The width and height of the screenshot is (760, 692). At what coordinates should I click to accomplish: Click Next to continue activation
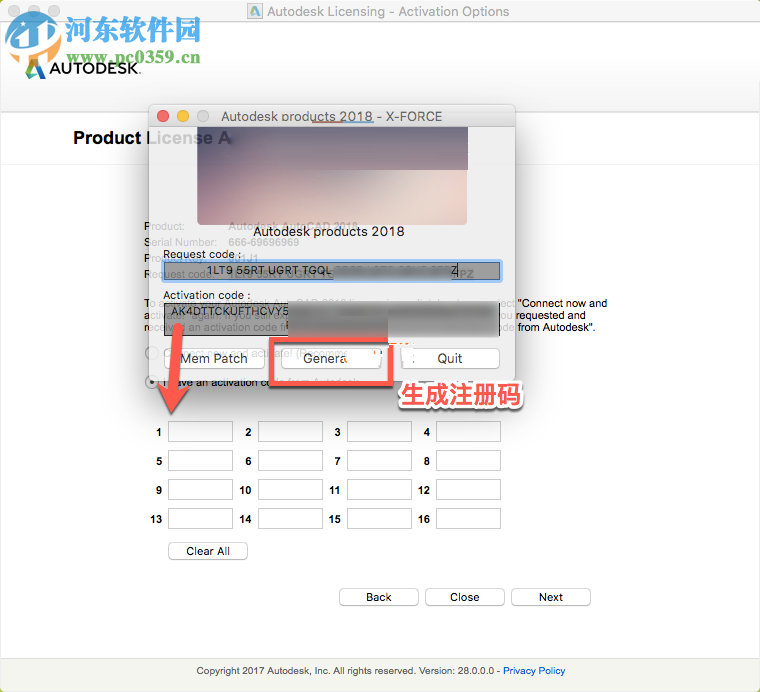pos(551,597)
